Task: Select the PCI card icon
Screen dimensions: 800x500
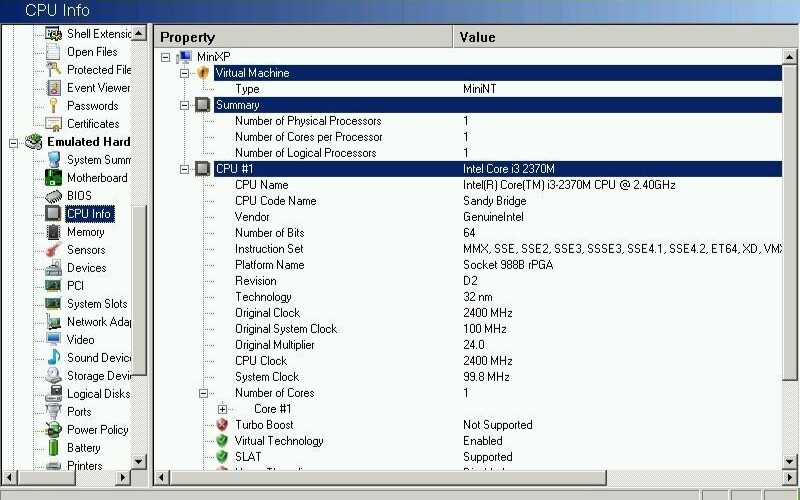Action: (x=53, y=286)
